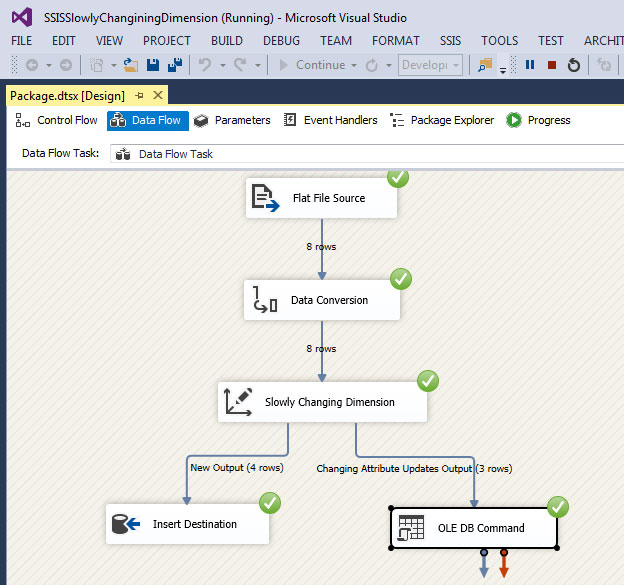
Task: Expand the Undo history dropdown arrow
Action: pos(223,65)
